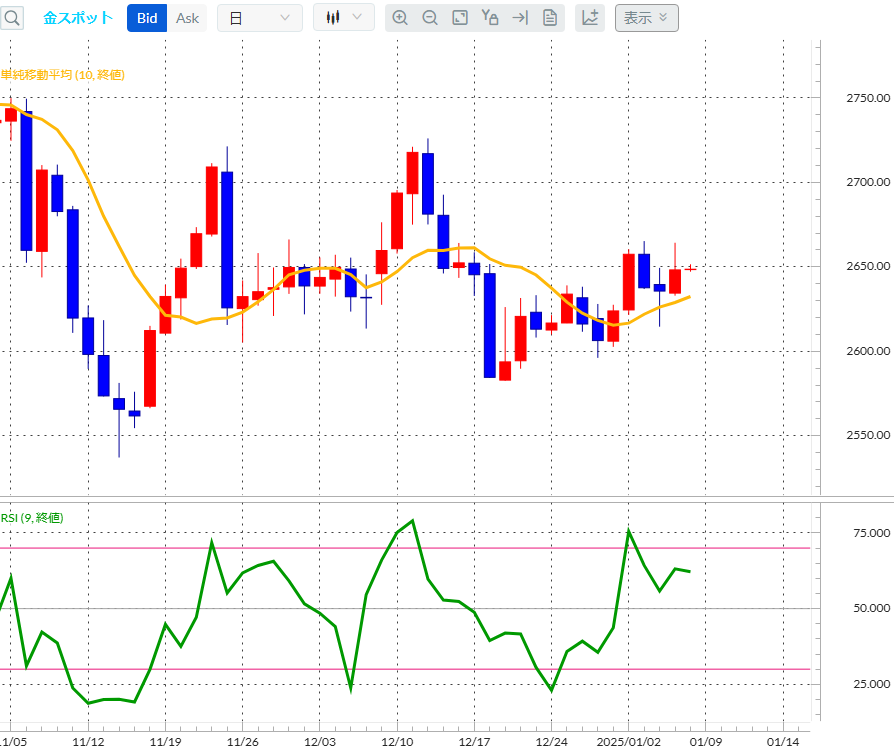Image resolution: width=894 pixels, height=752 pixels.
Task: Click the 単純移動平均 (10, 終値) indicator label
Action: pyautogui.click(x=62, y=75)
